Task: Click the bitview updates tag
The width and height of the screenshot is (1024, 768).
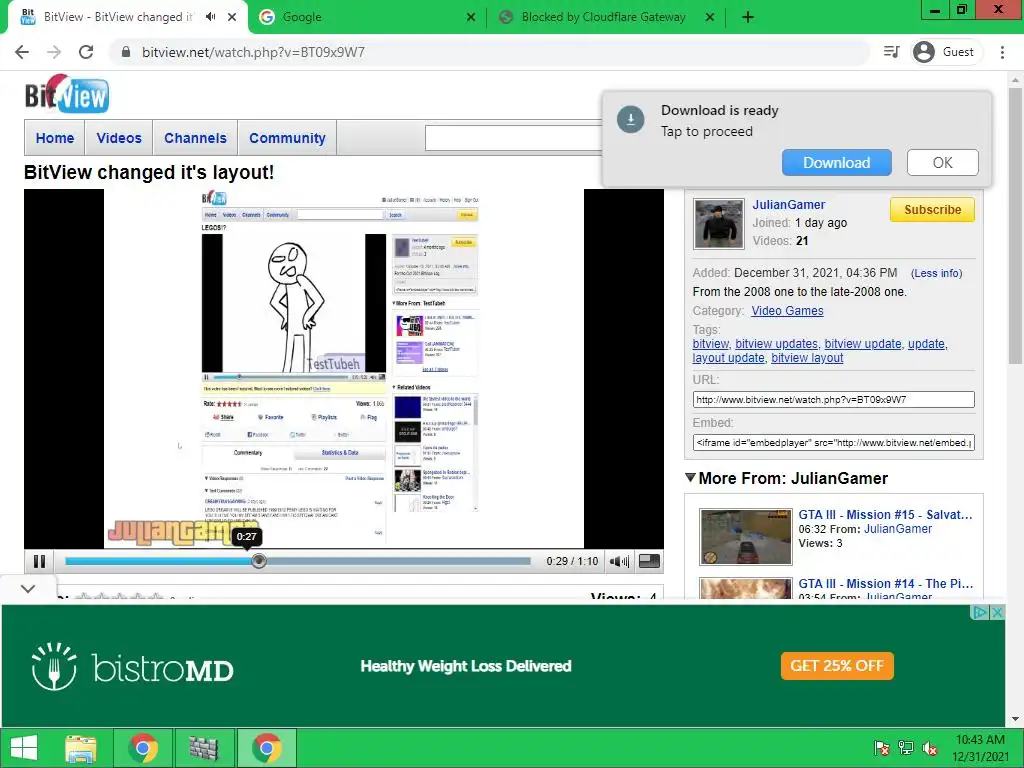Action: point(776,344)
